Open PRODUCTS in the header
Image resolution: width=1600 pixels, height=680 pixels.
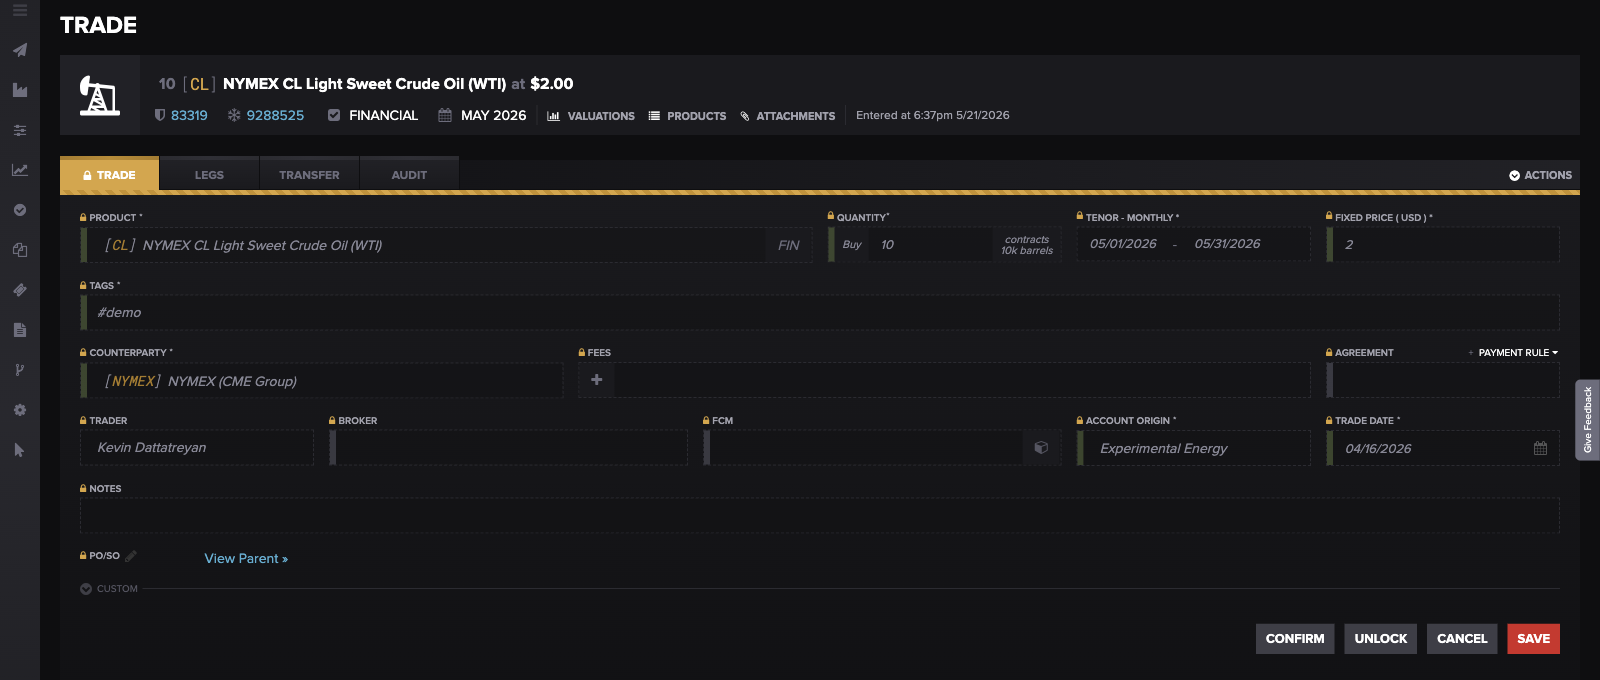point(687,116)
